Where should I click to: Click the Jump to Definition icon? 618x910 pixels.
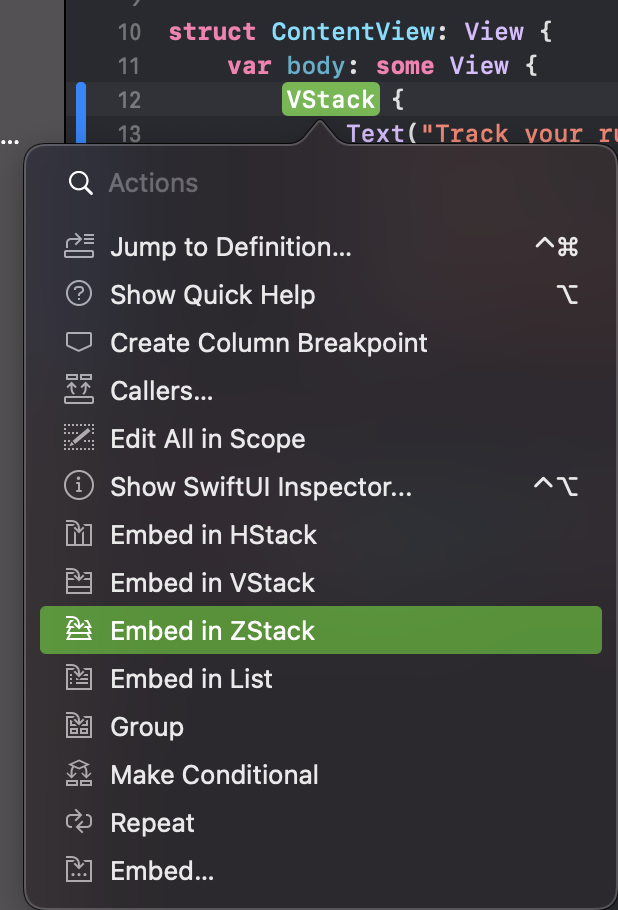coord(79,247)
